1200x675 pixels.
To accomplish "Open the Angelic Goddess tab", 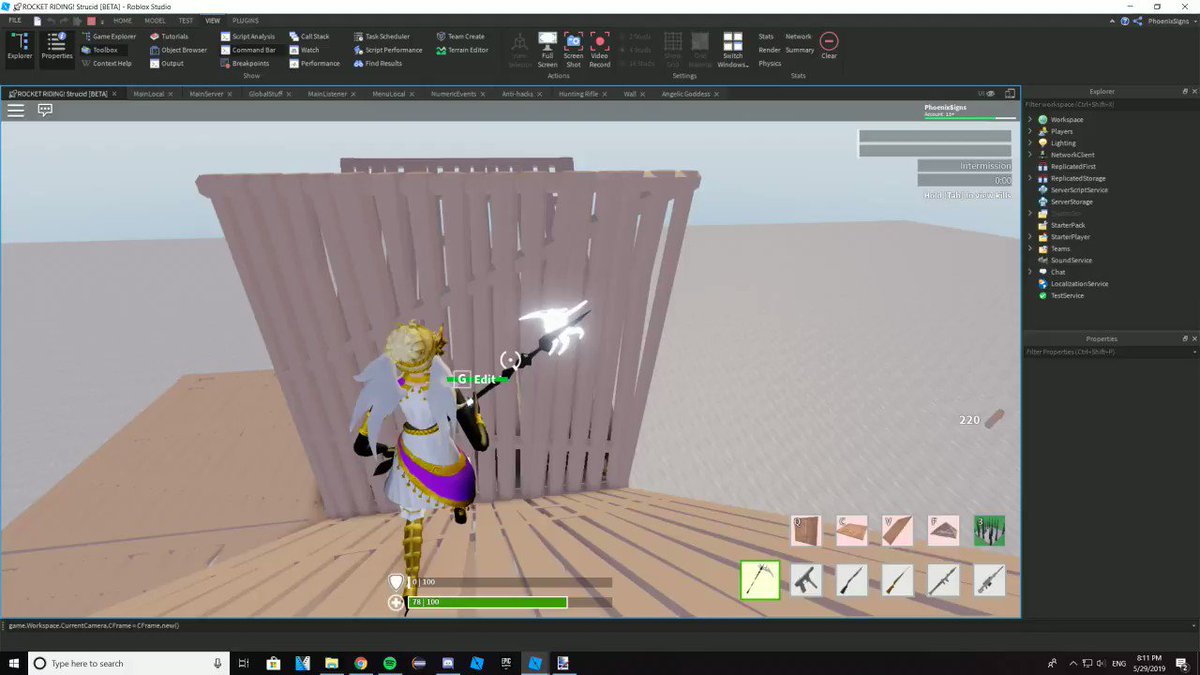I will 686,93.
